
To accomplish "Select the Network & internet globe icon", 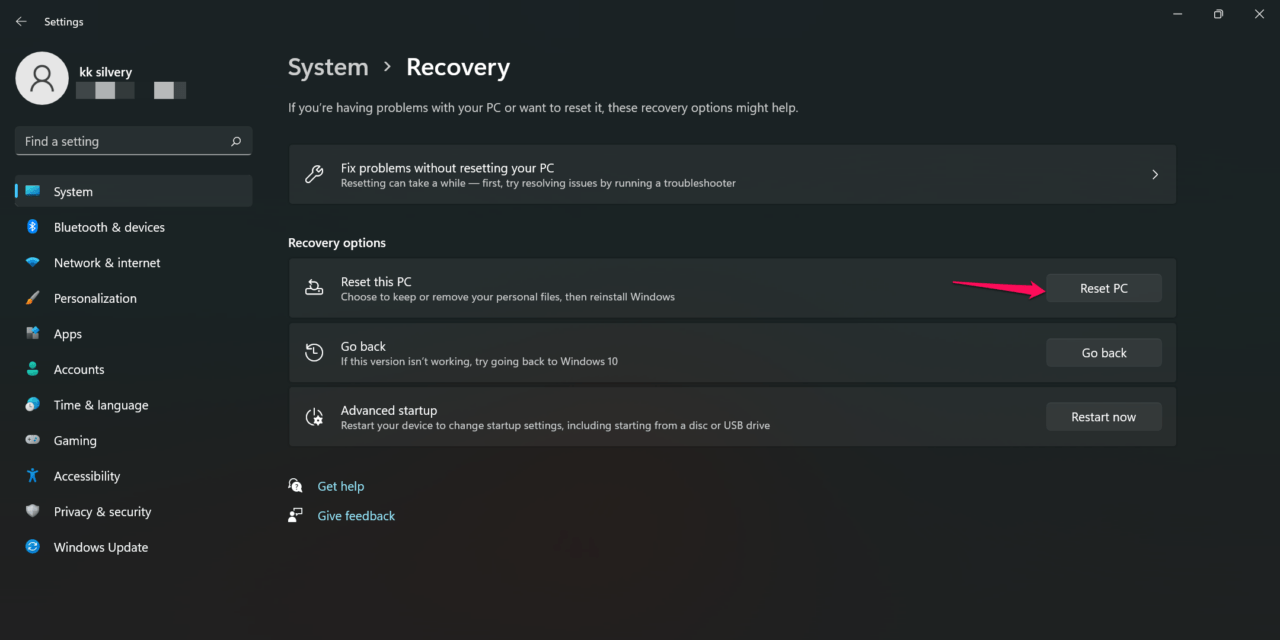I will click(31, 262).
